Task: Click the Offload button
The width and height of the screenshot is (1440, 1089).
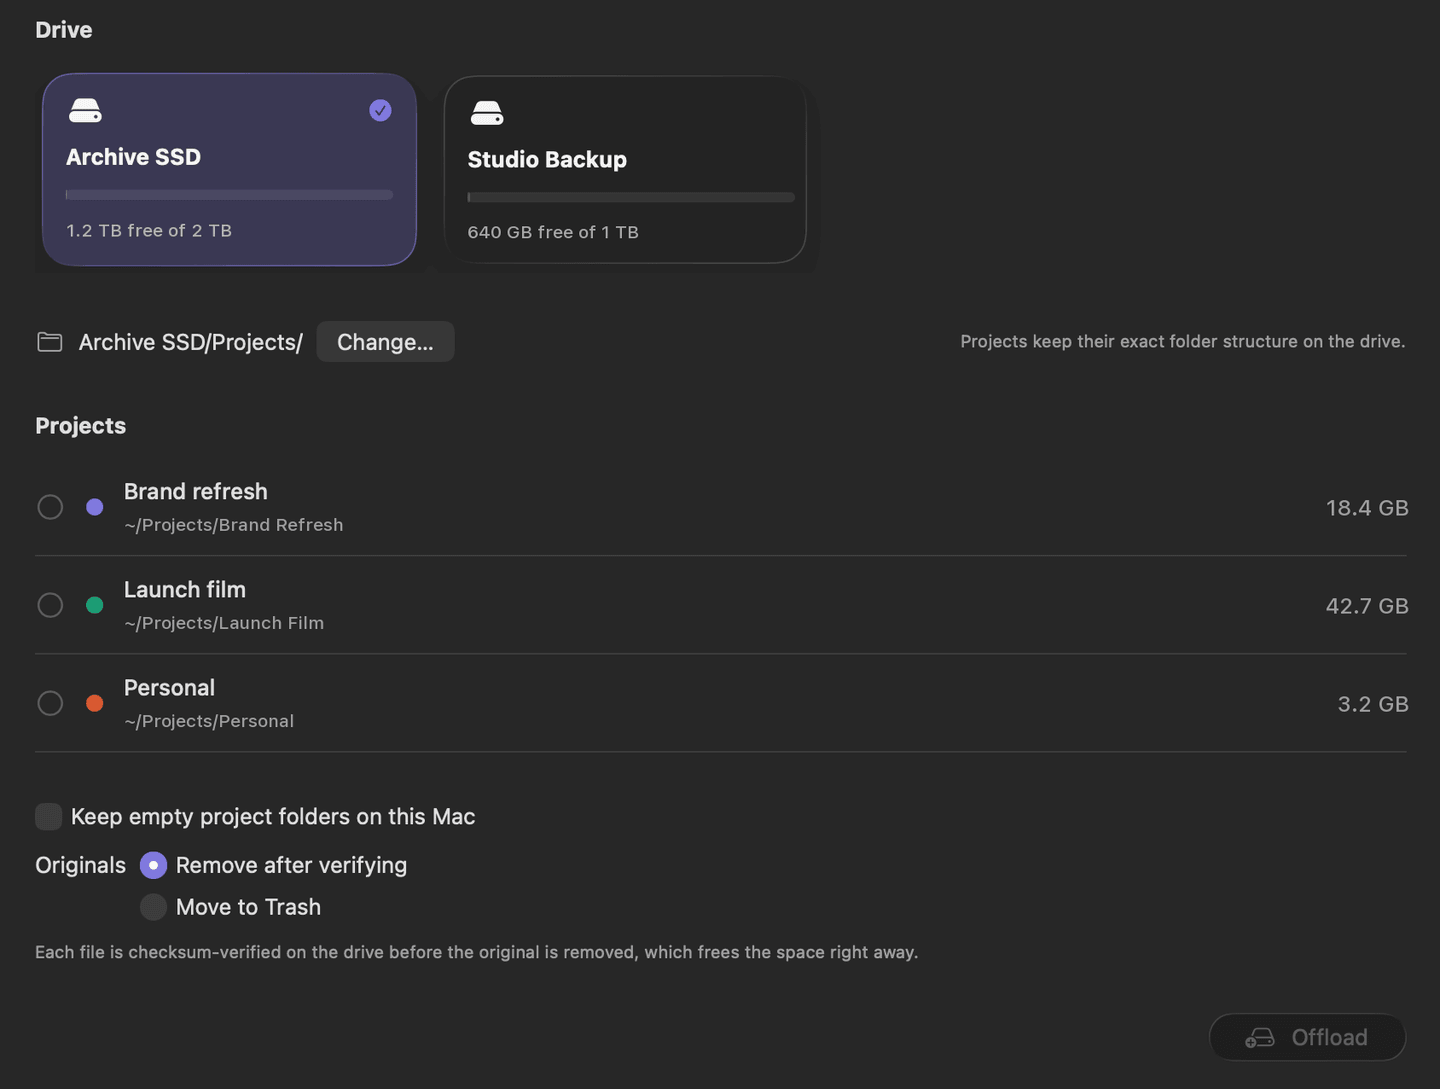Action: (1307, 1037)
